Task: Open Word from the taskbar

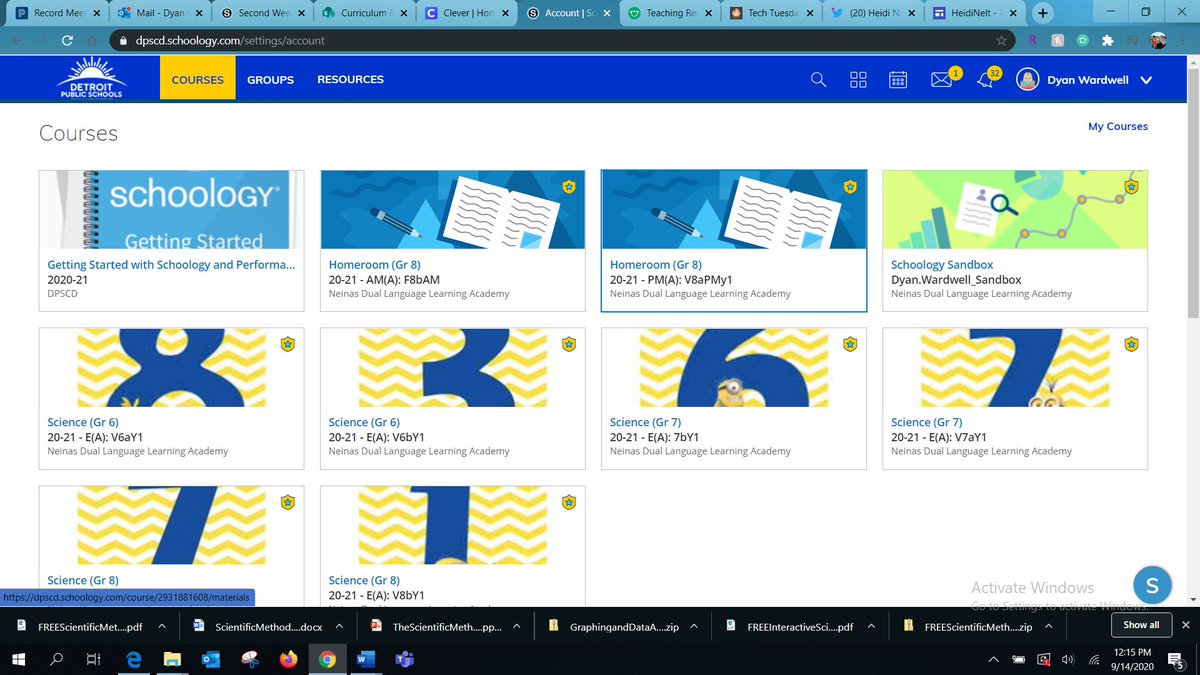Action: tap(366, 660)
